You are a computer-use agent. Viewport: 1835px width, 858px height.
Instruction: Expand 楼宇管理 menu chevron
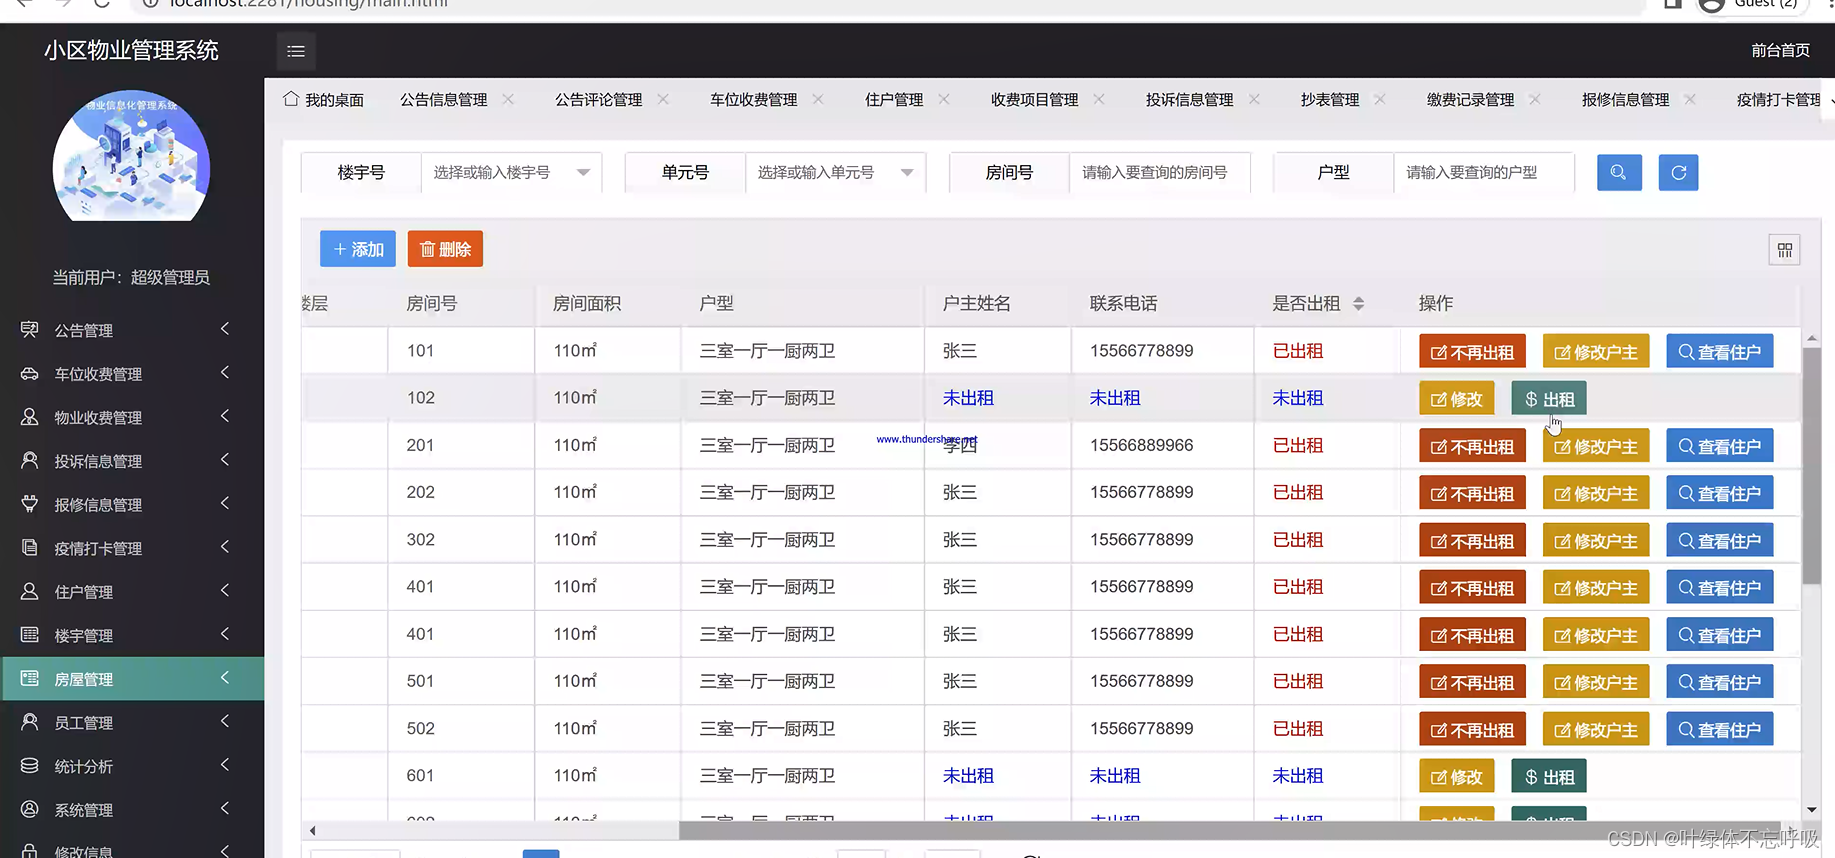click(225, 634)
